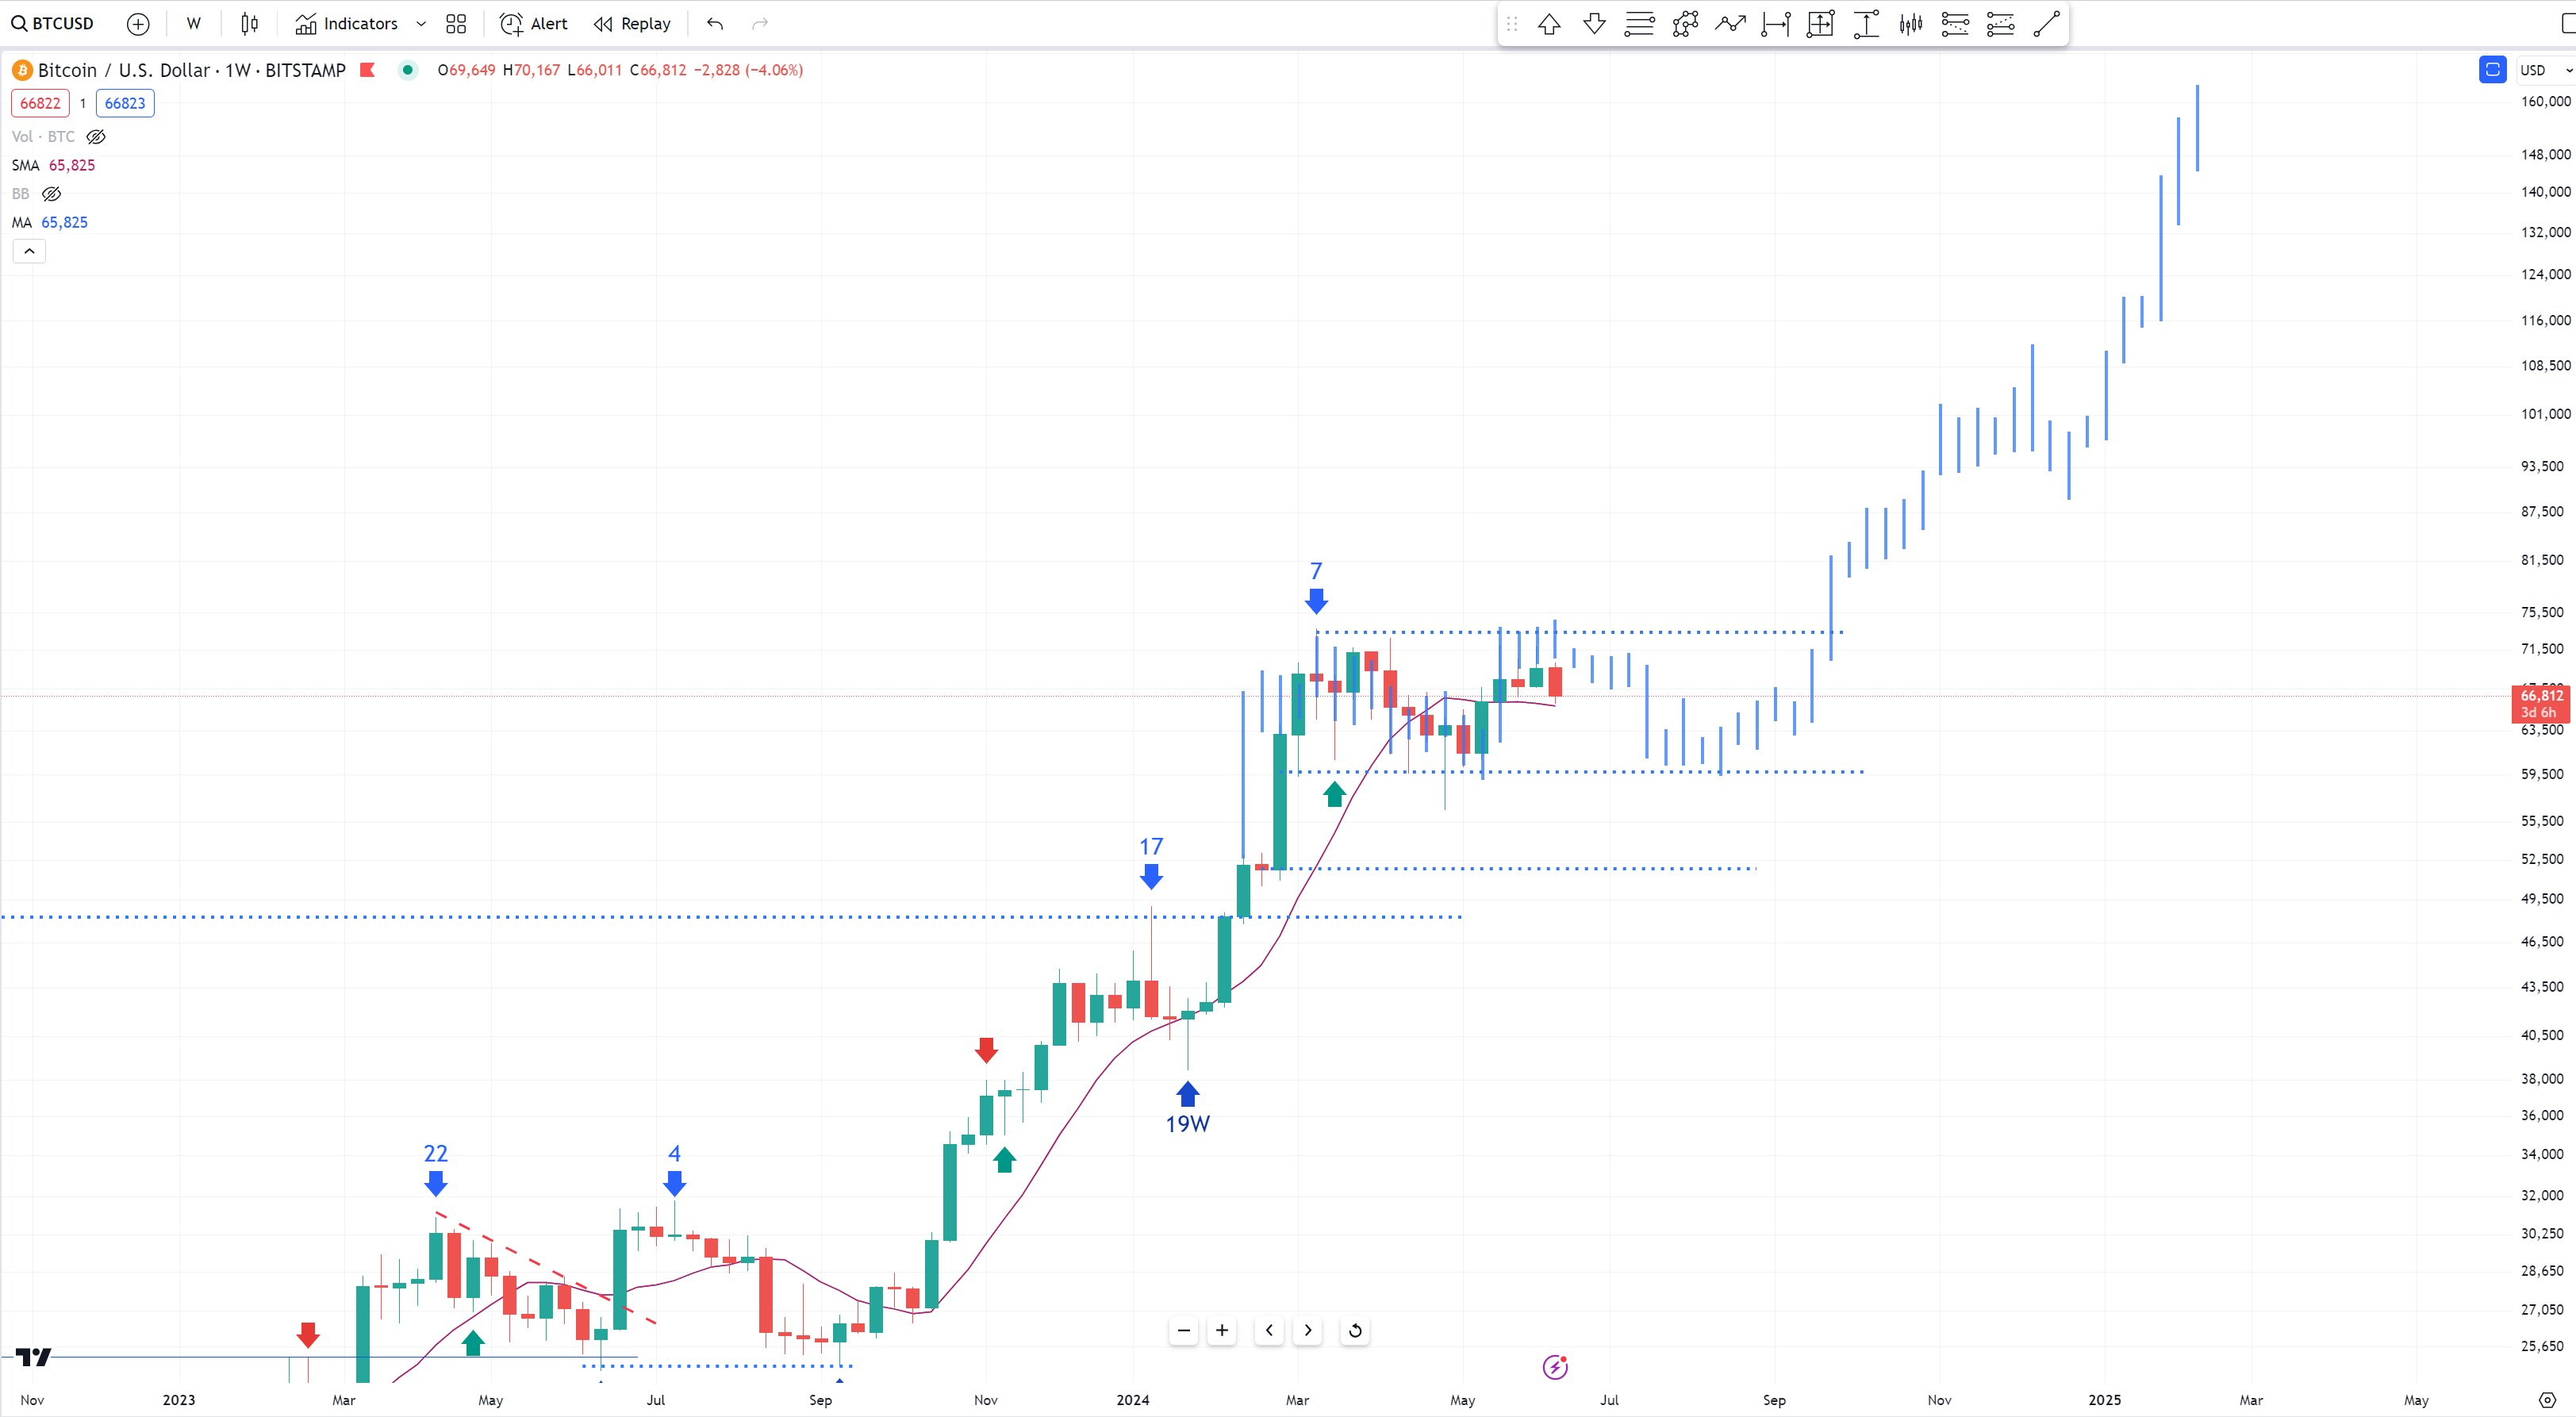Select the arrow mark up drawing tool
The image size is (2576, 1417).
[1549, 24]
